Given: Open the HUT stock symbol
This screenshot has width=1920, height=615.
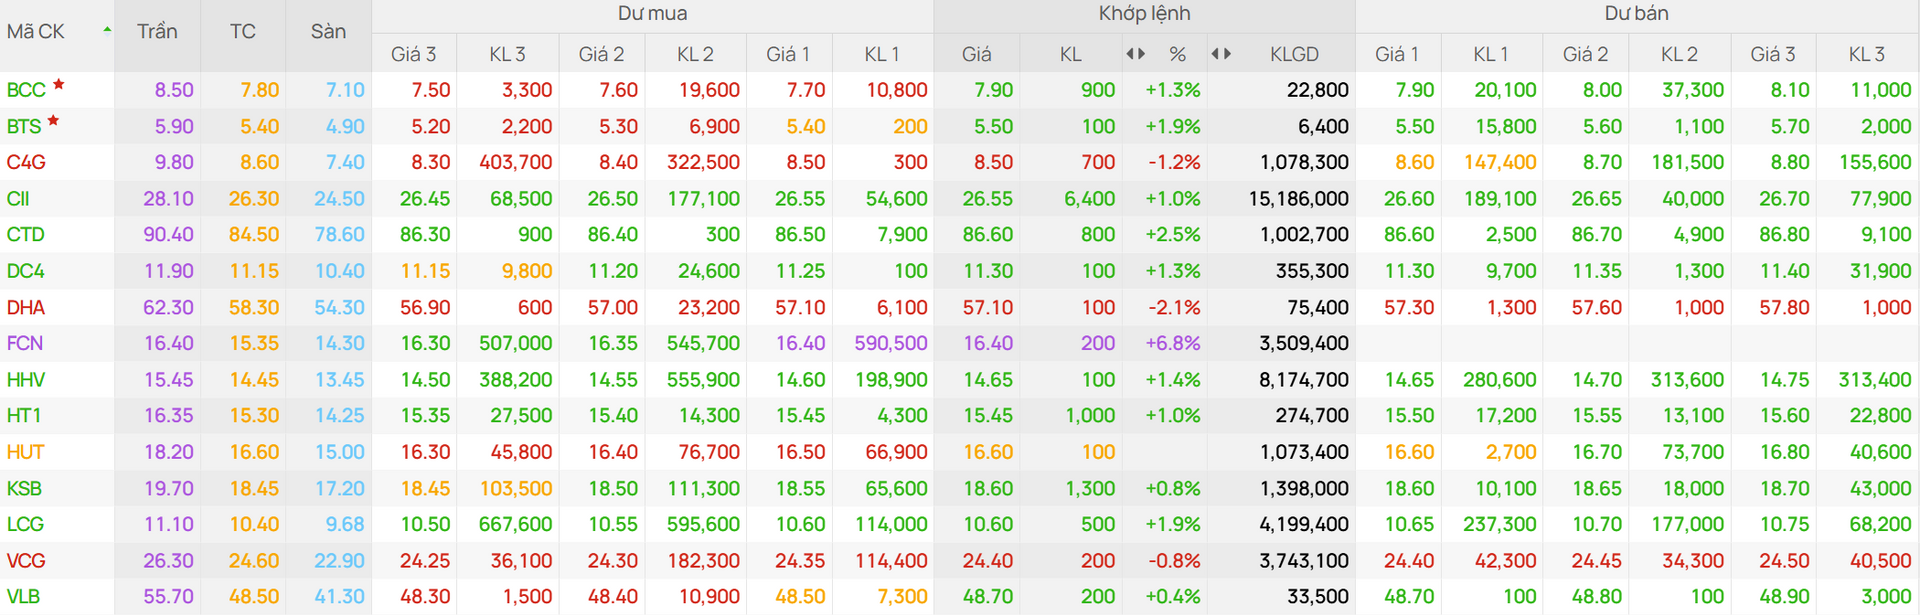Looking at the screenshot, I should coord(26,452).
